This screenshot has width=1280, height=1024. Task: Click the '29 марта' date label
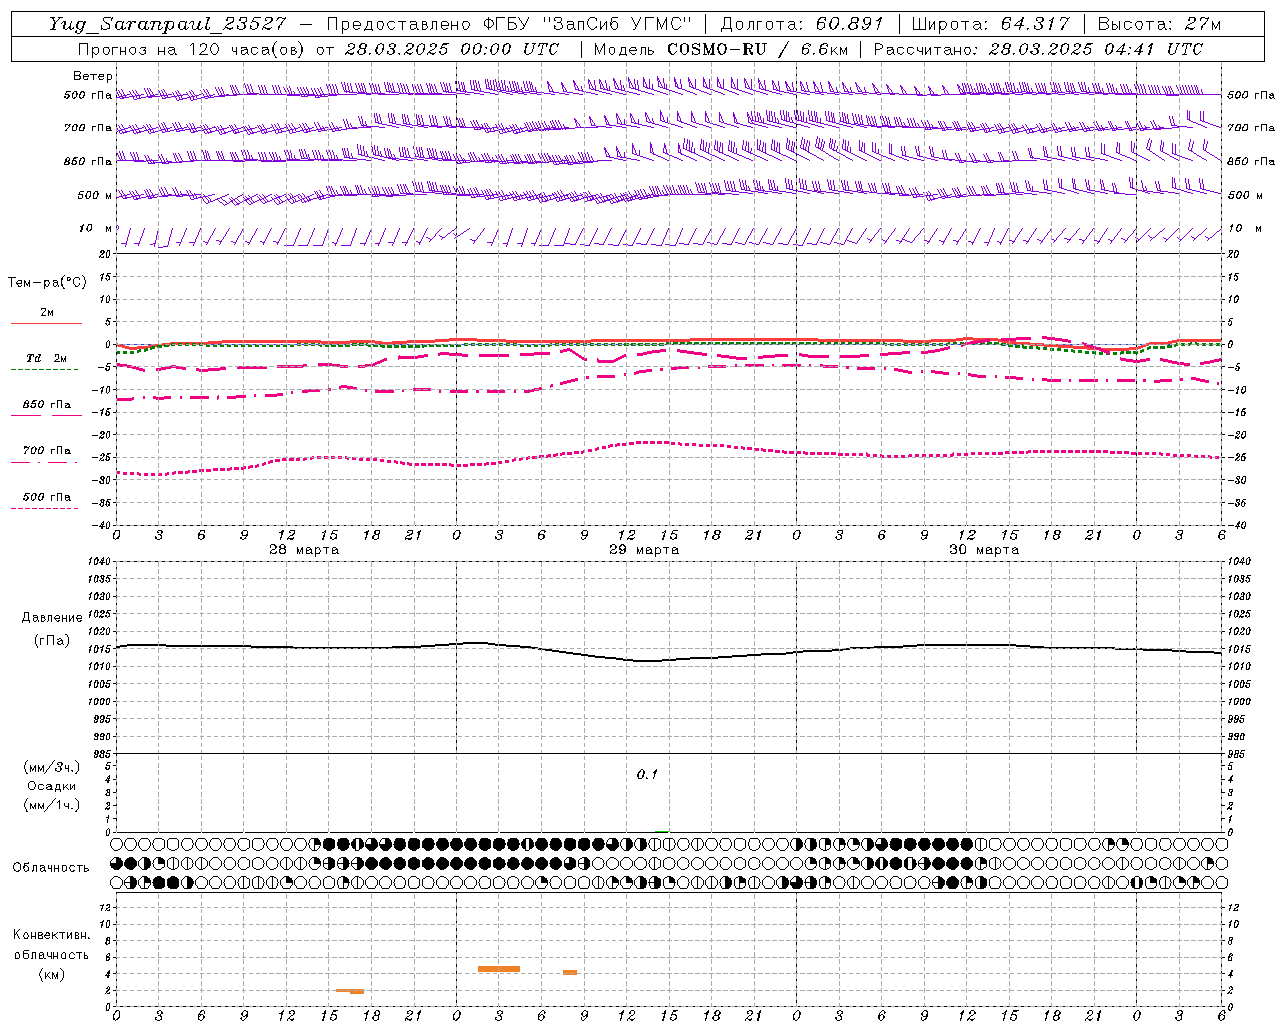point(645,550)
